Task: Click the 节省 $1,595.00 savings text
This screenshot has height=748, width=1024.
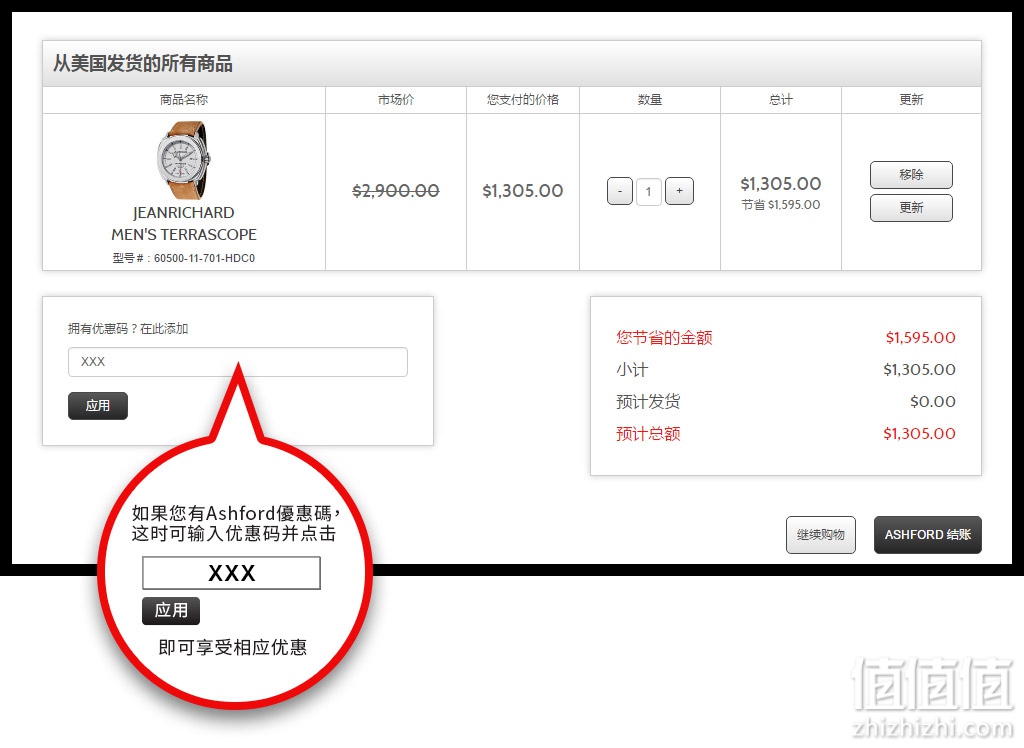Action: point(780,204)
